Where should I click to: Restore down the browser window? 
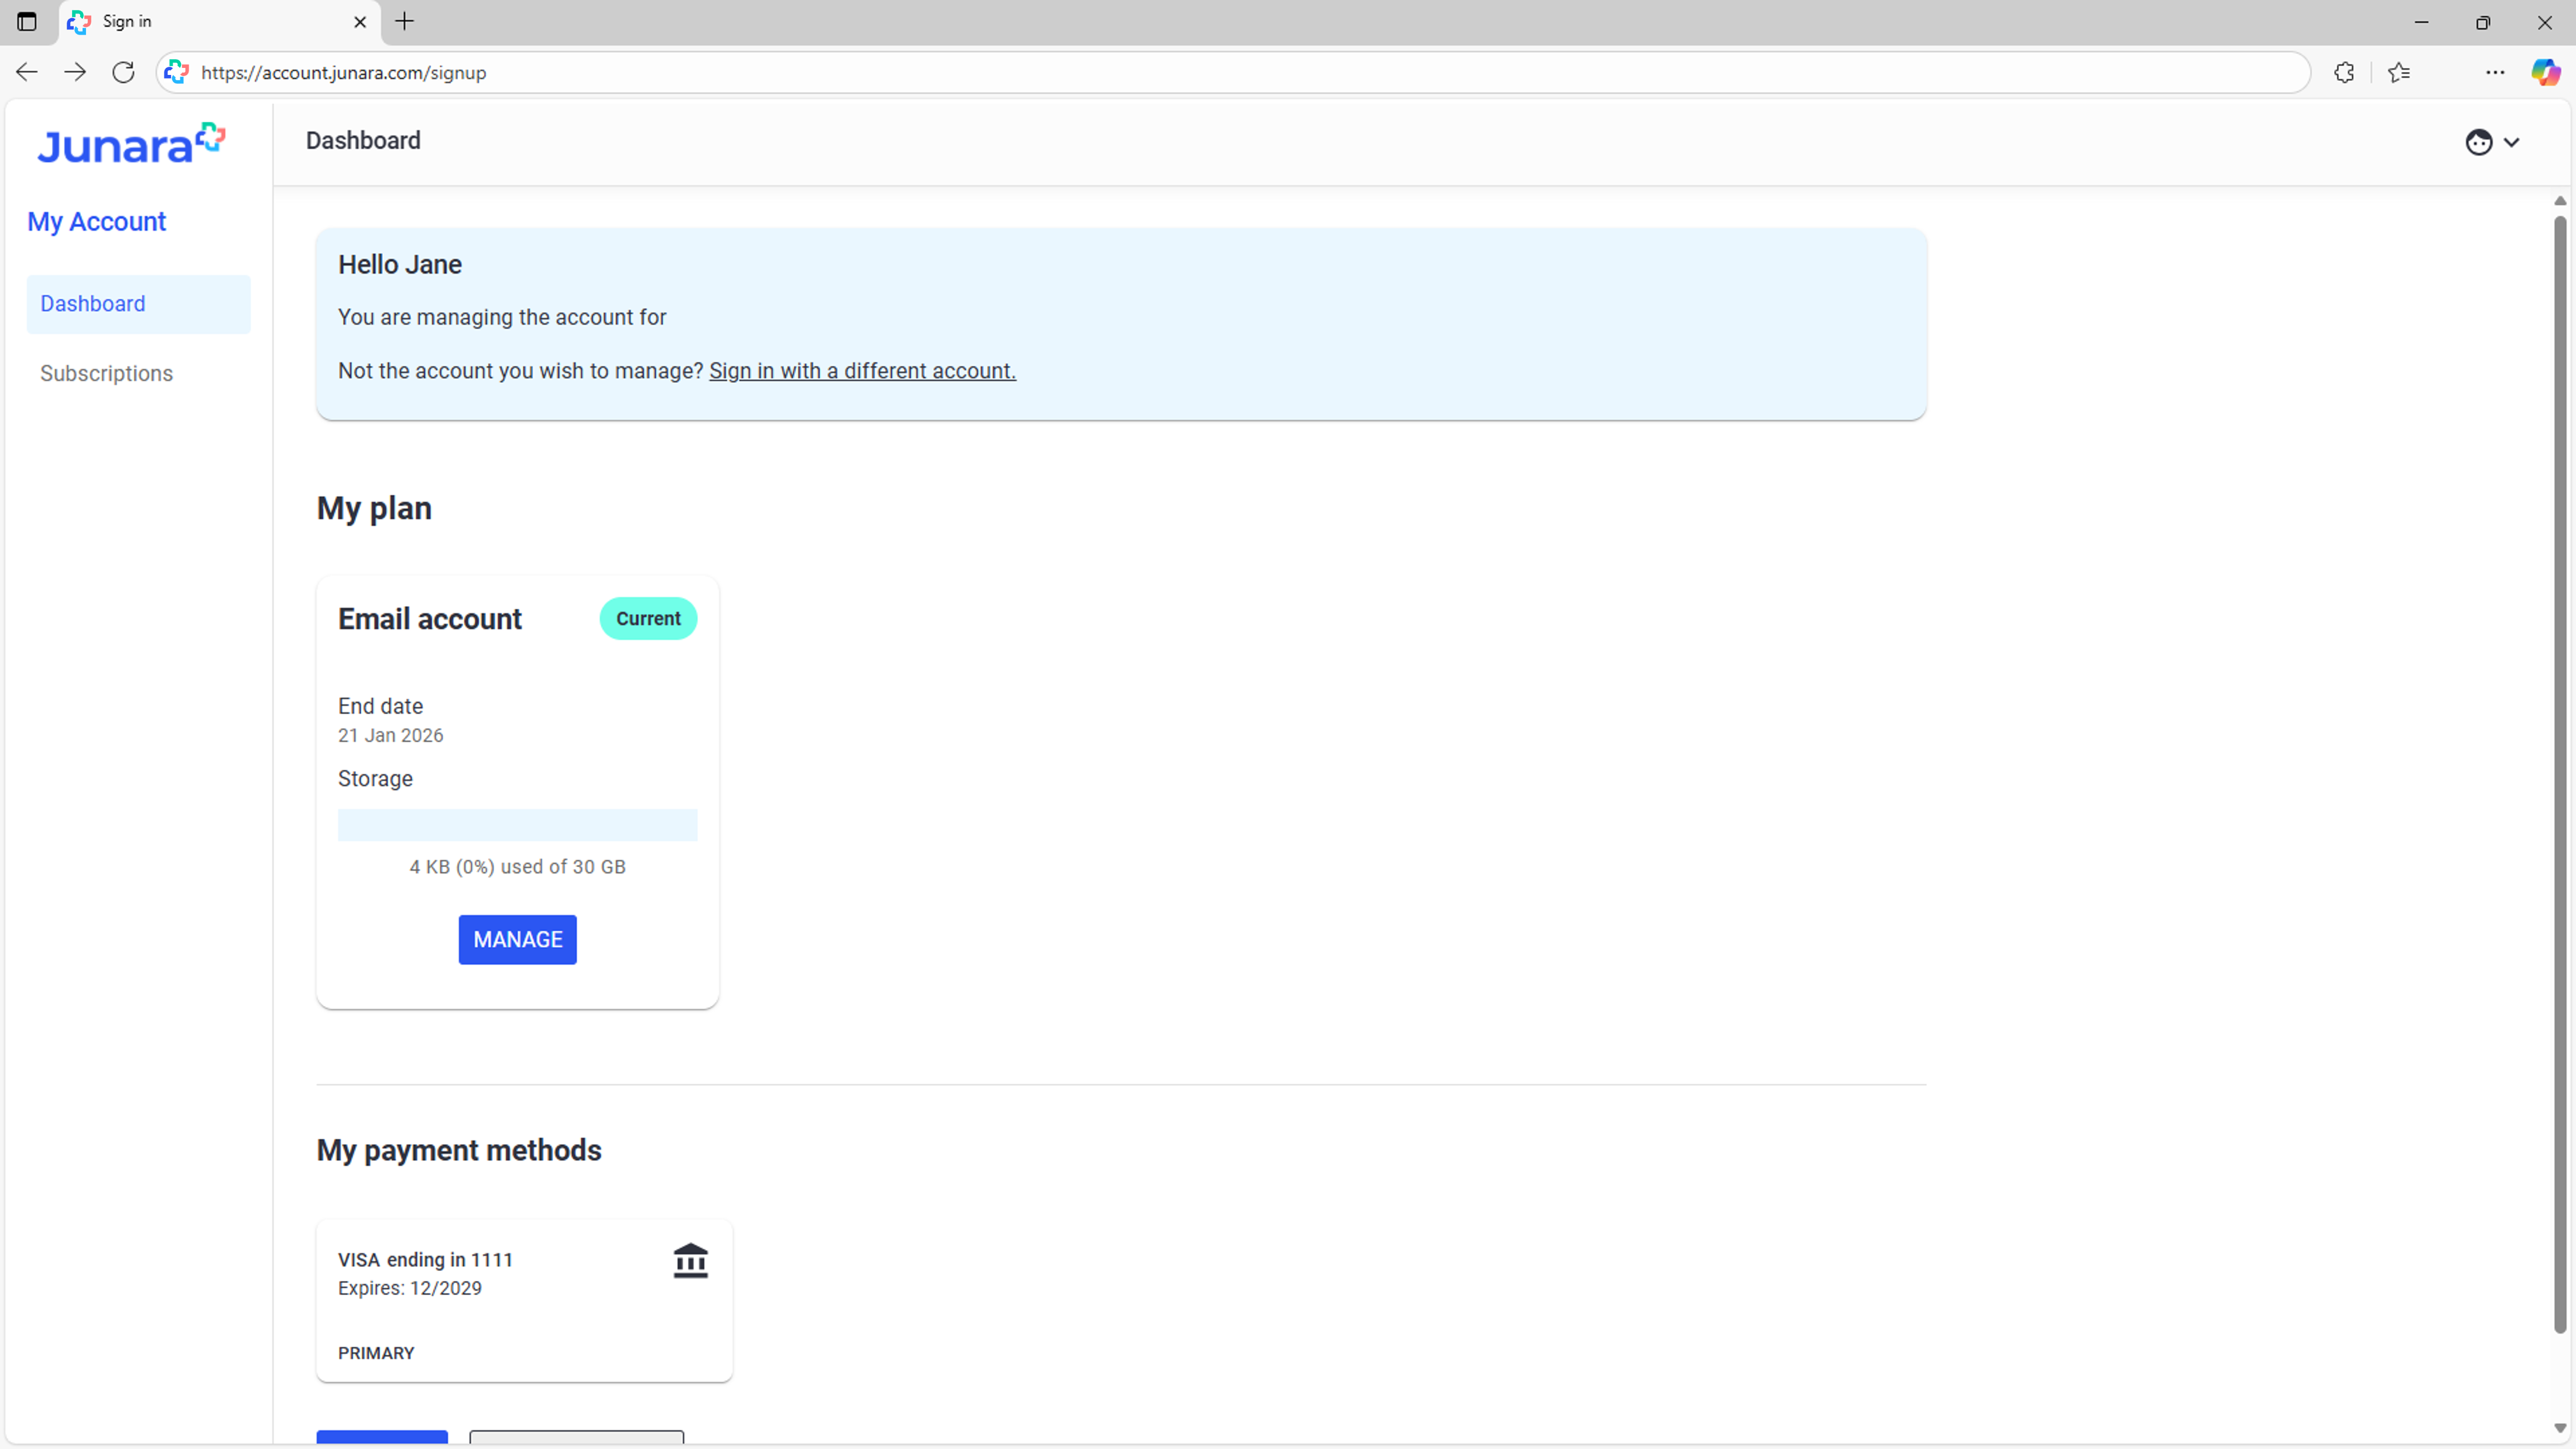click(2483, 22)
